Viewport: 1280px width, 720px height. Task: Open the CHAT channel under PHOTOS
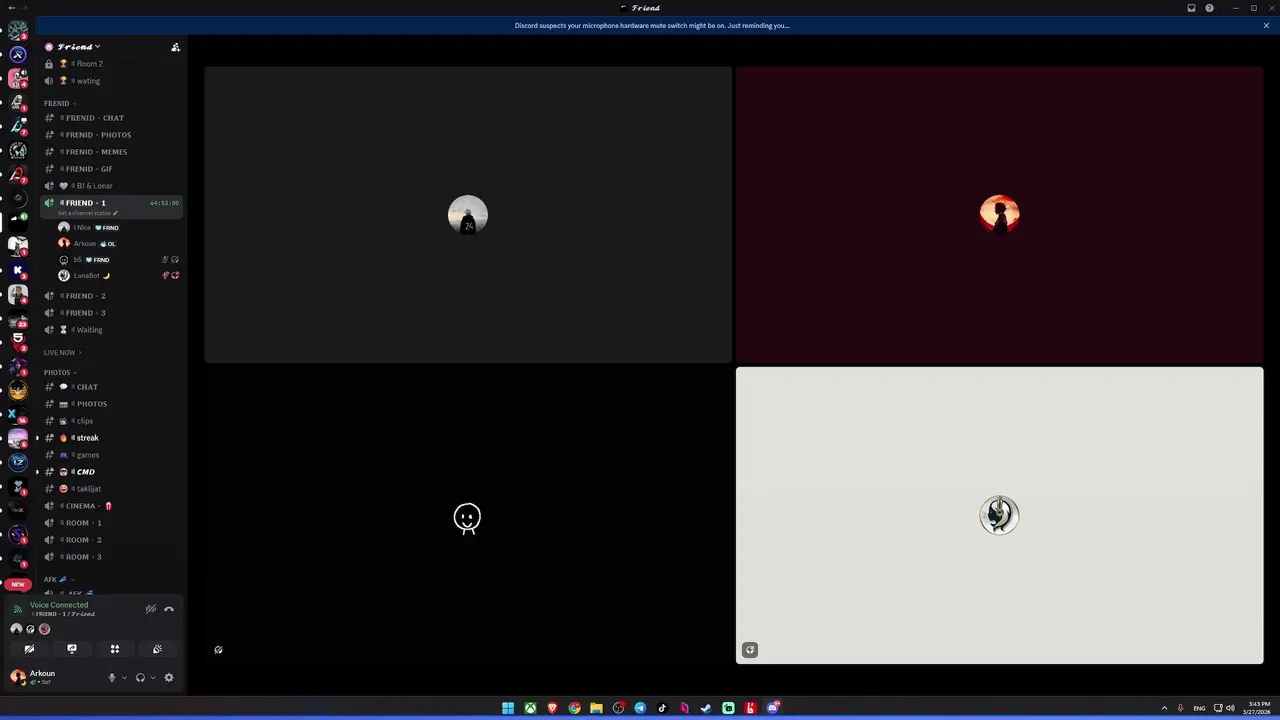(x=111, y=387)
